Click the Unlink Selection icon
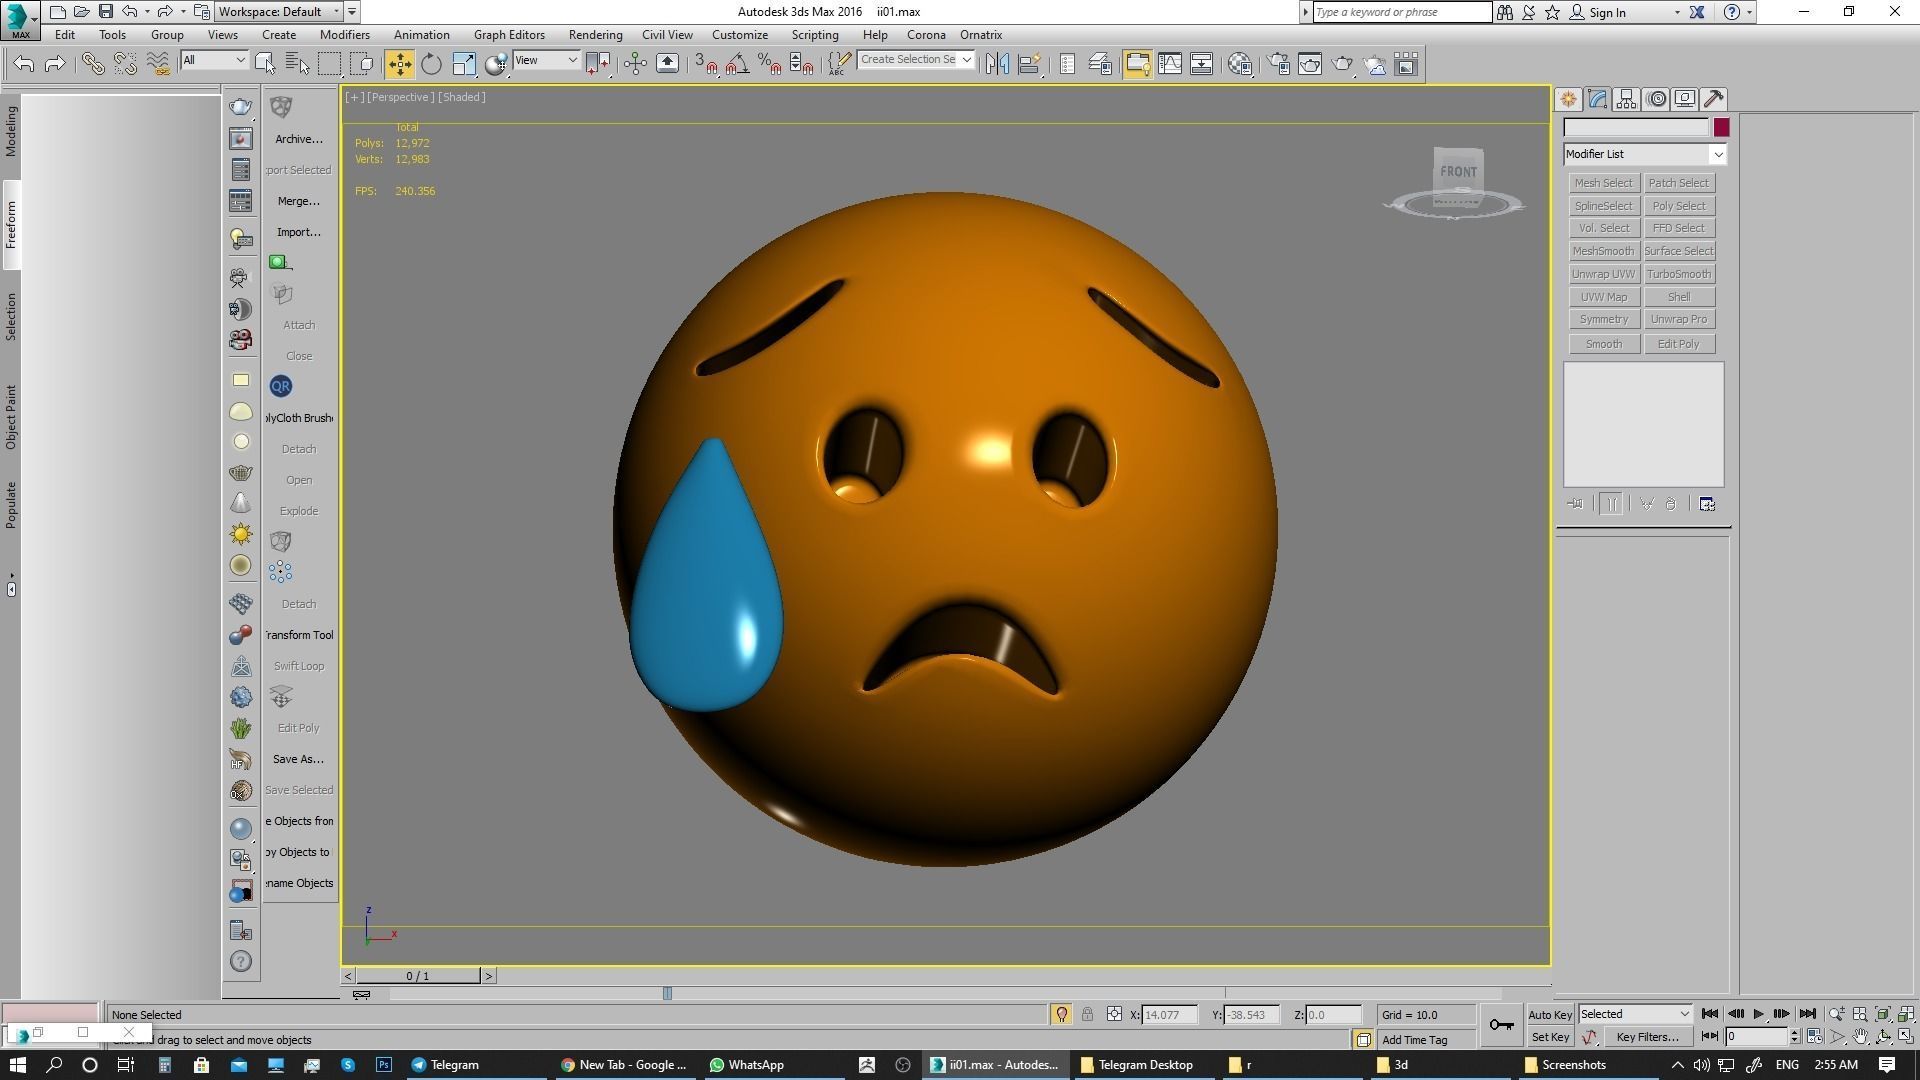 point(125,64)
